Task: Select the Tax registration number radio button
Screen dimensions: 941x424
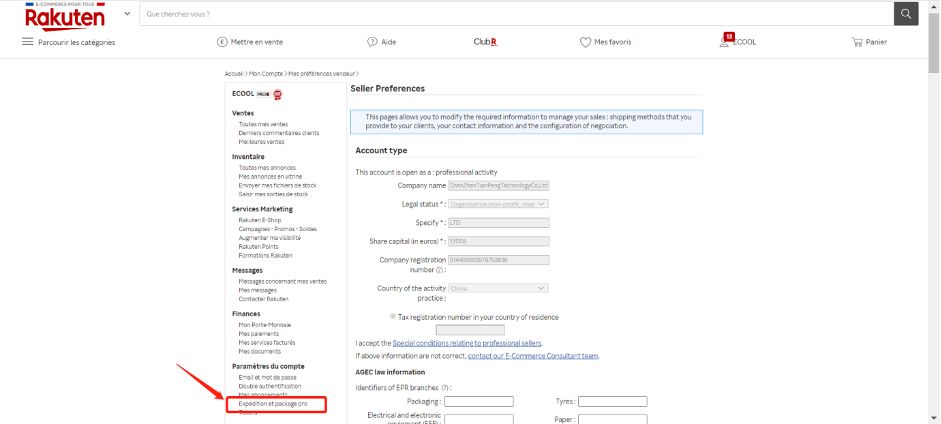Action: [x=393, y=316]
